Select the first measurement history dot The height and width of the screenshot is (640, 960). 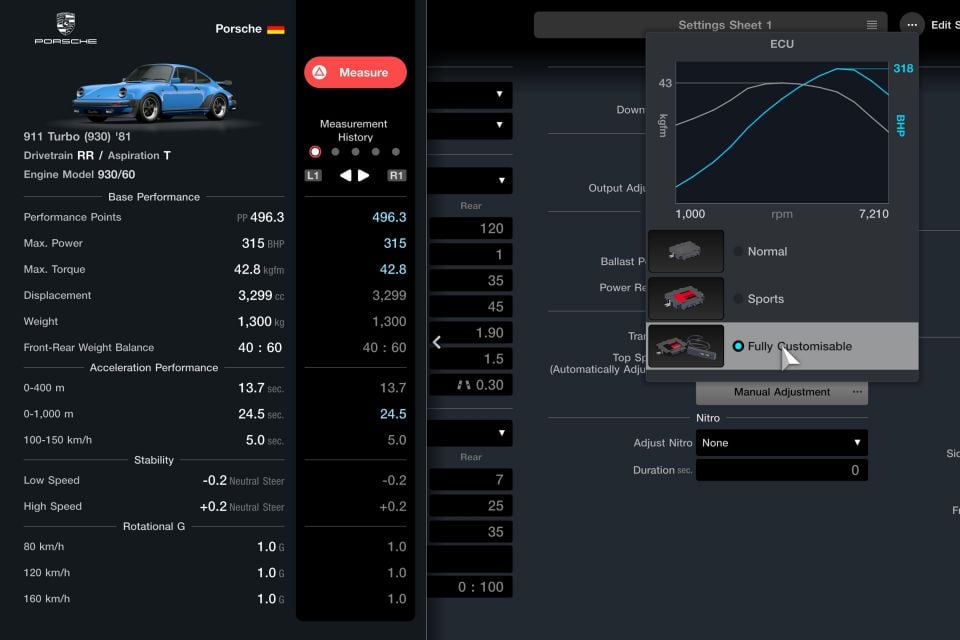[315, 152]
